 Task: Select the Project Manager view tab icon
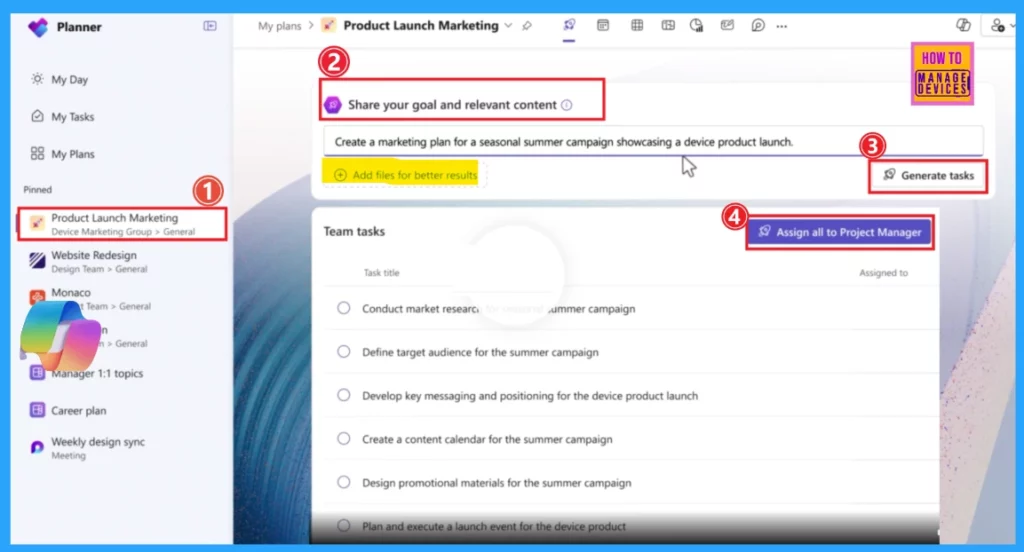569,25
